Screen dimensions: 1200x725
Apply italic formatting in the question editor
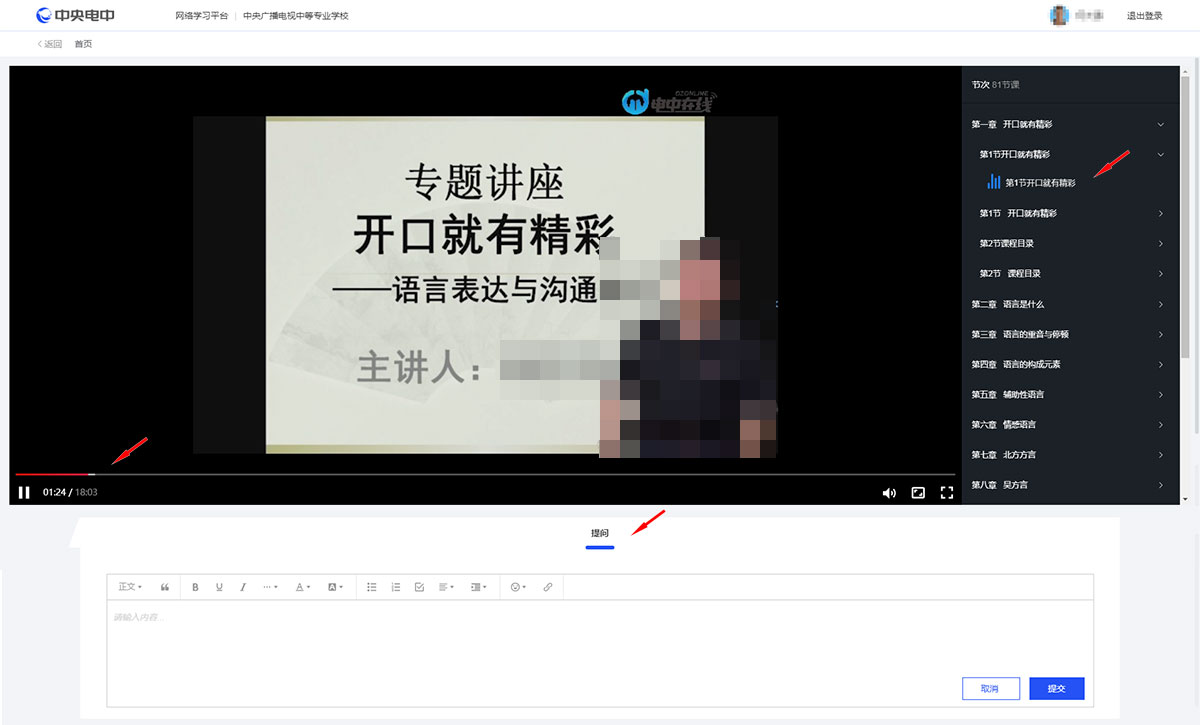243,587
